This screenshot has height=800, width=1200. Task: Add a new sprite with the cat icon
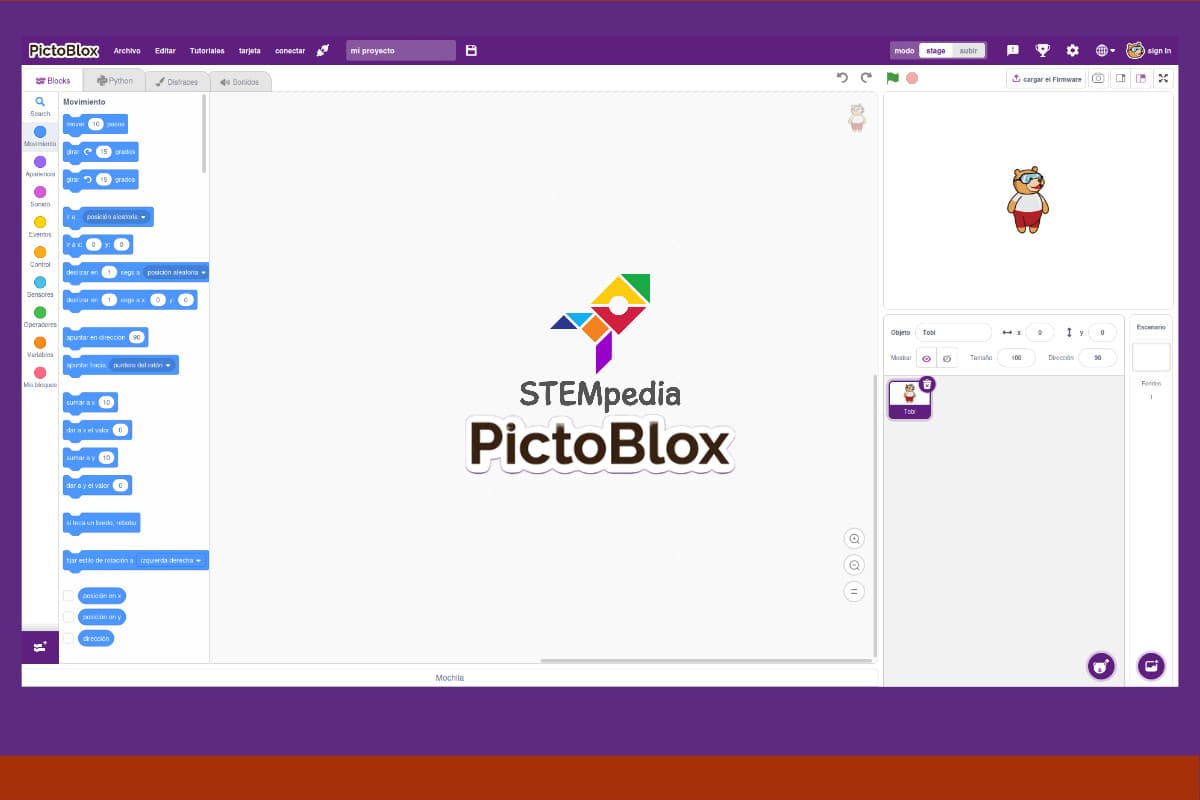[1101, 666]
